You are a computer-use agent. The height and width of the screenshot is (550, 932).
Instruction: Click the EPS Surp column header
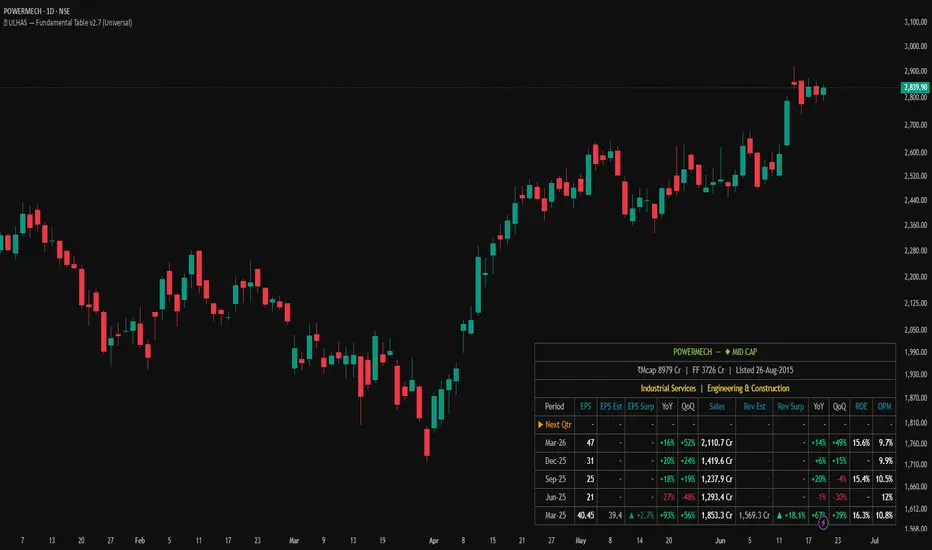point(641,407)
